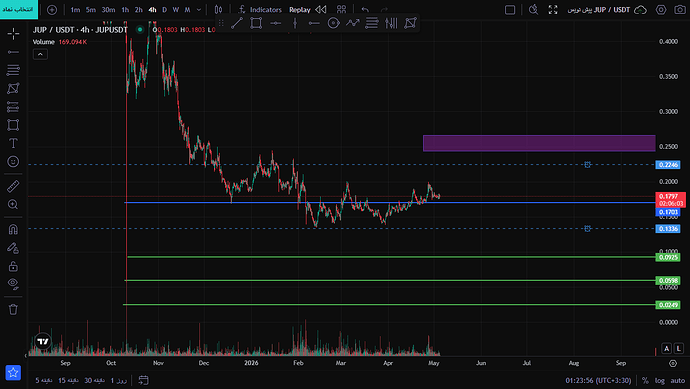Image resolution: width=690 pixels, height=389 pixels.
Task: Open the Indicators dialog
Action: coord(260,10)
